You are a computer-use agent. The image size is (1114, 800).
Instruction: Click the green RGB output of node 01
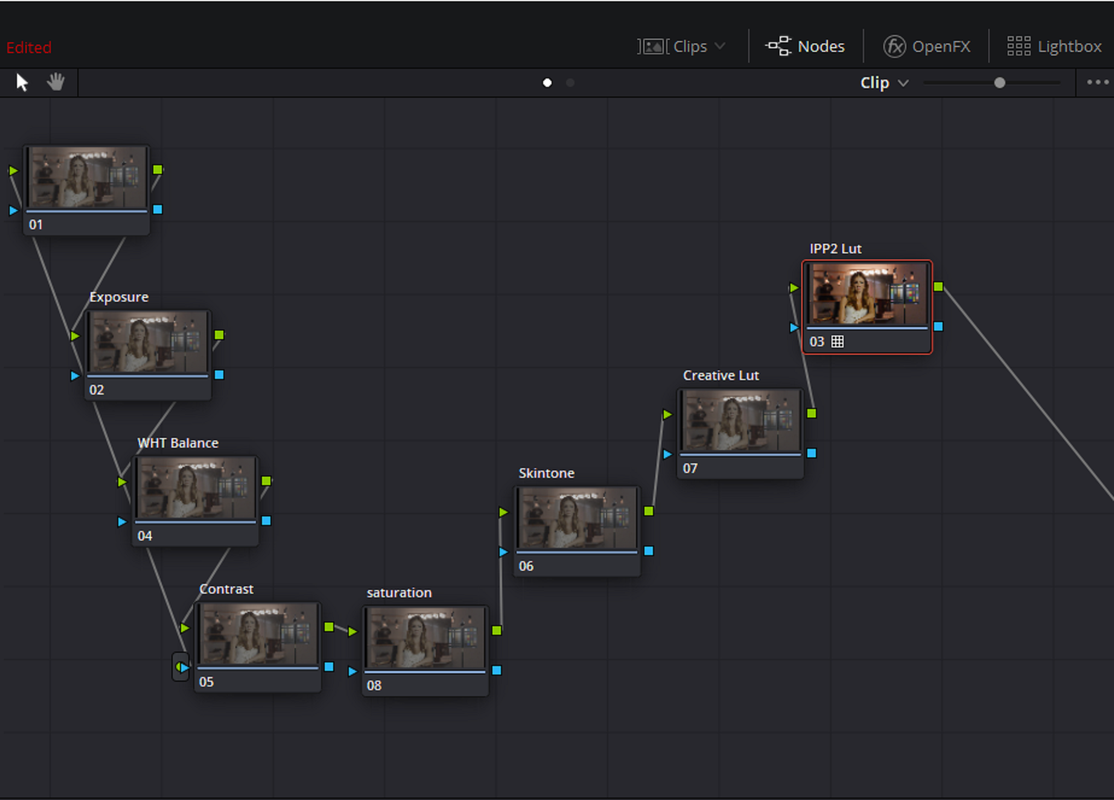tap(158, 170)
